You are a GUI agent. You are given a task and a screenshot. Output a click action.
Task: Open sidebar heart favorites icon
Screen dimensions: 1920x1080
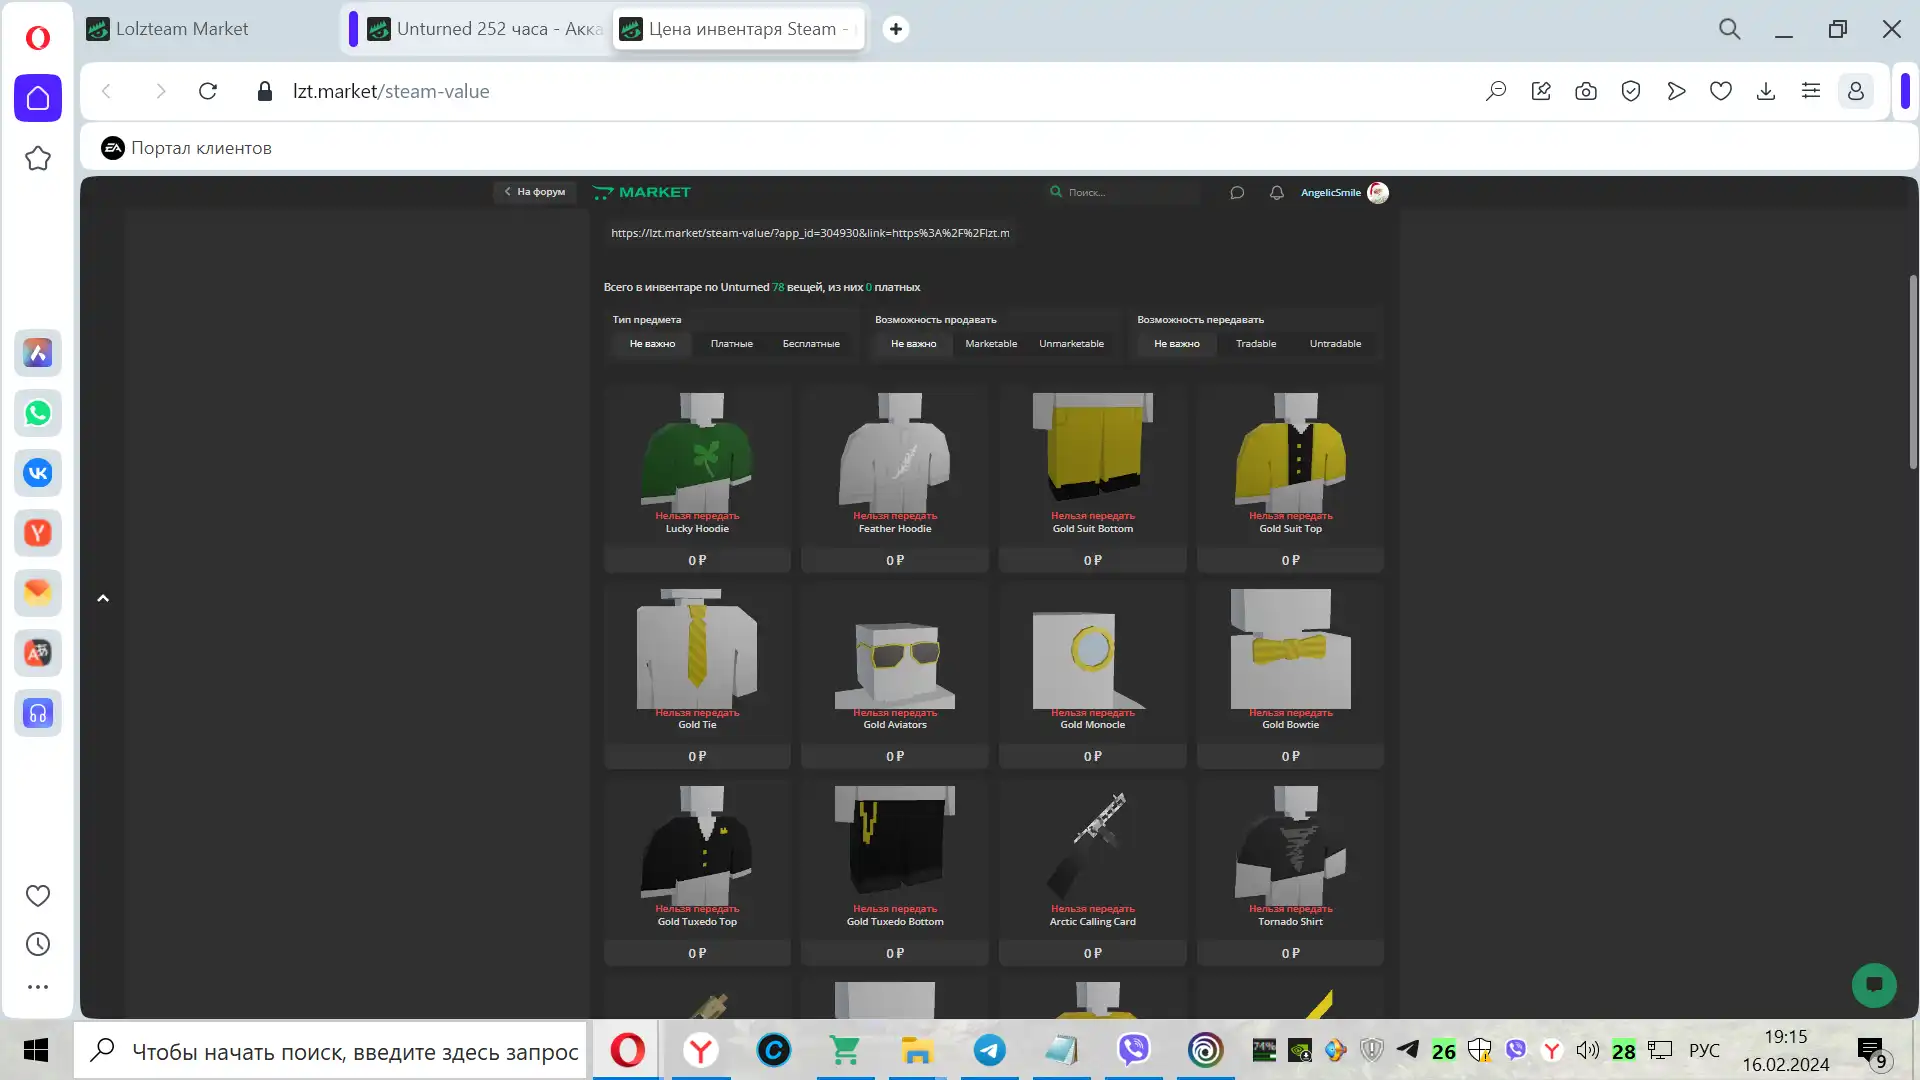[38, 896]
